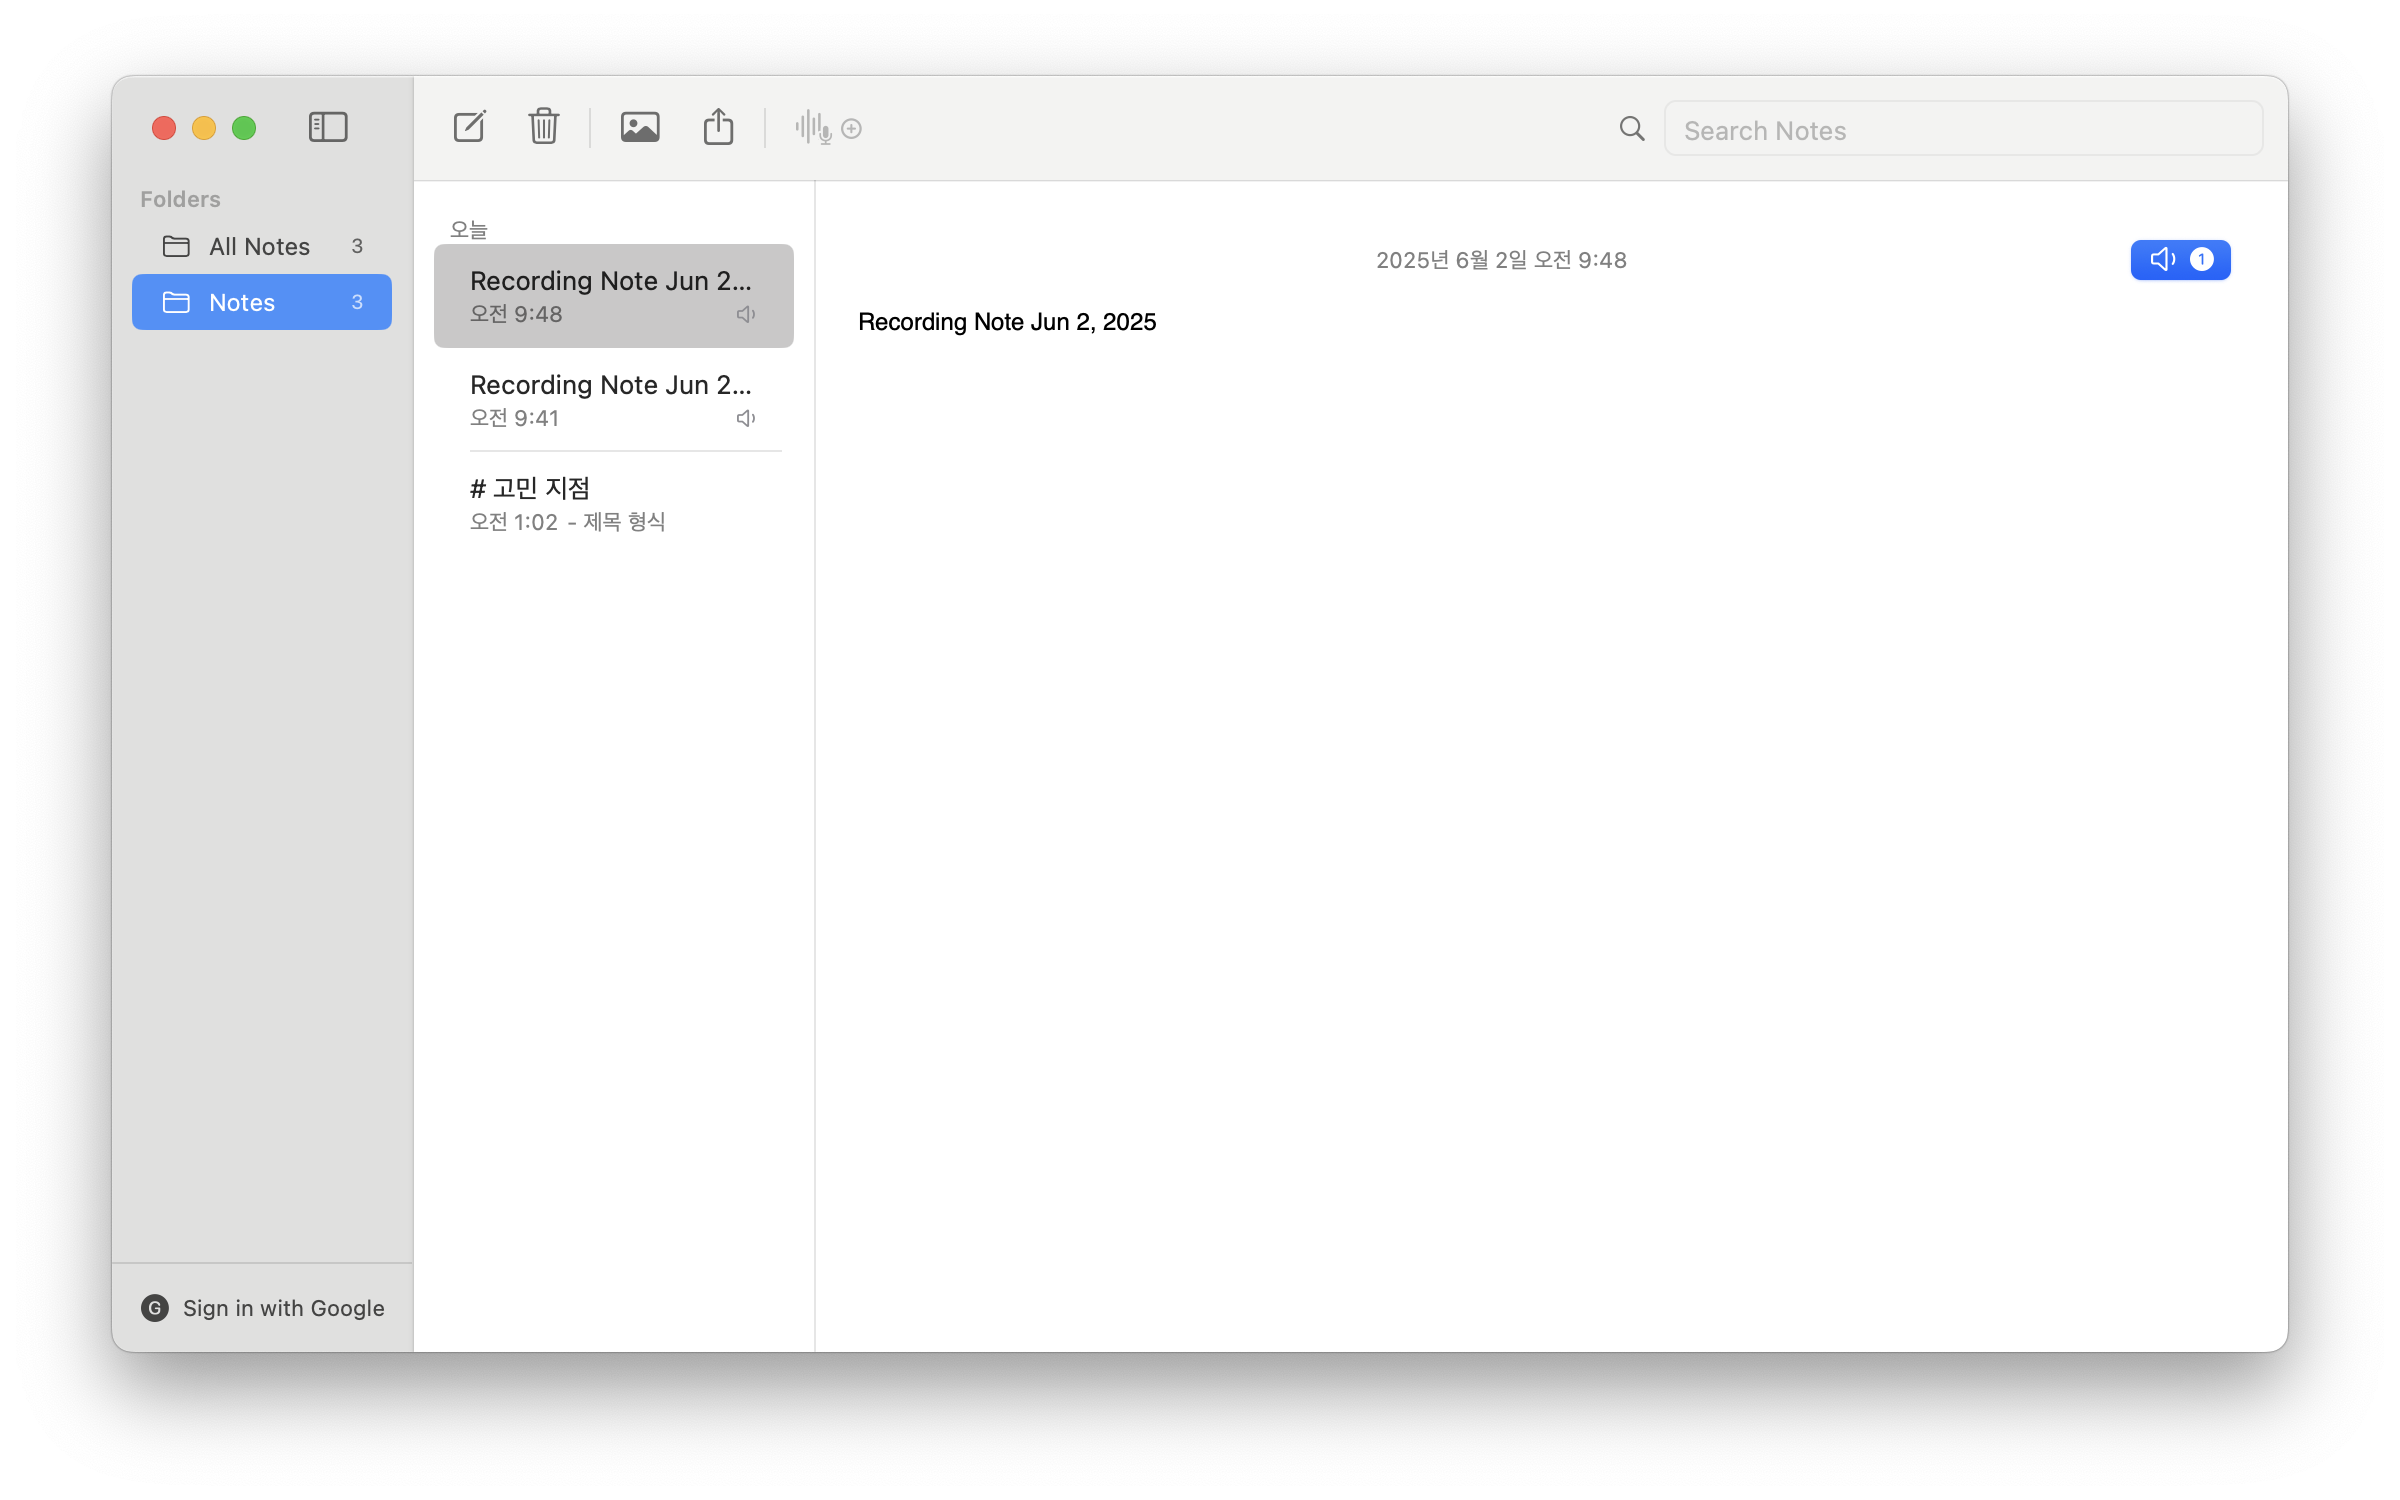The width and height of the screenshot is (2400, 1500).
Task: Click the folder icon beside All Notes
Action: coord(176,246)
